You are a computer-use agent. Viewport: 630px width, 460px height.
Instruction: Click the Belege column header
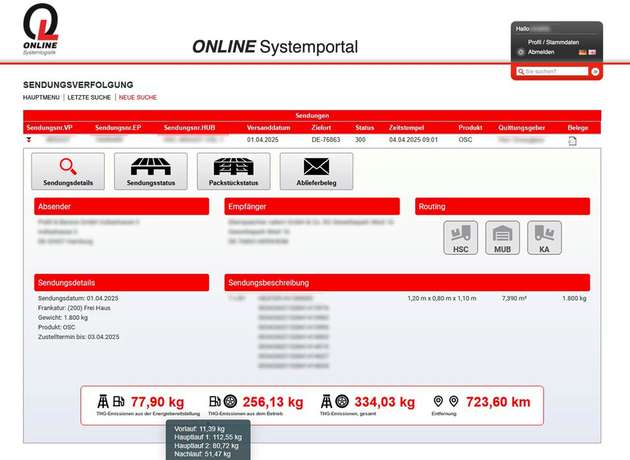(x=578, y=128)
